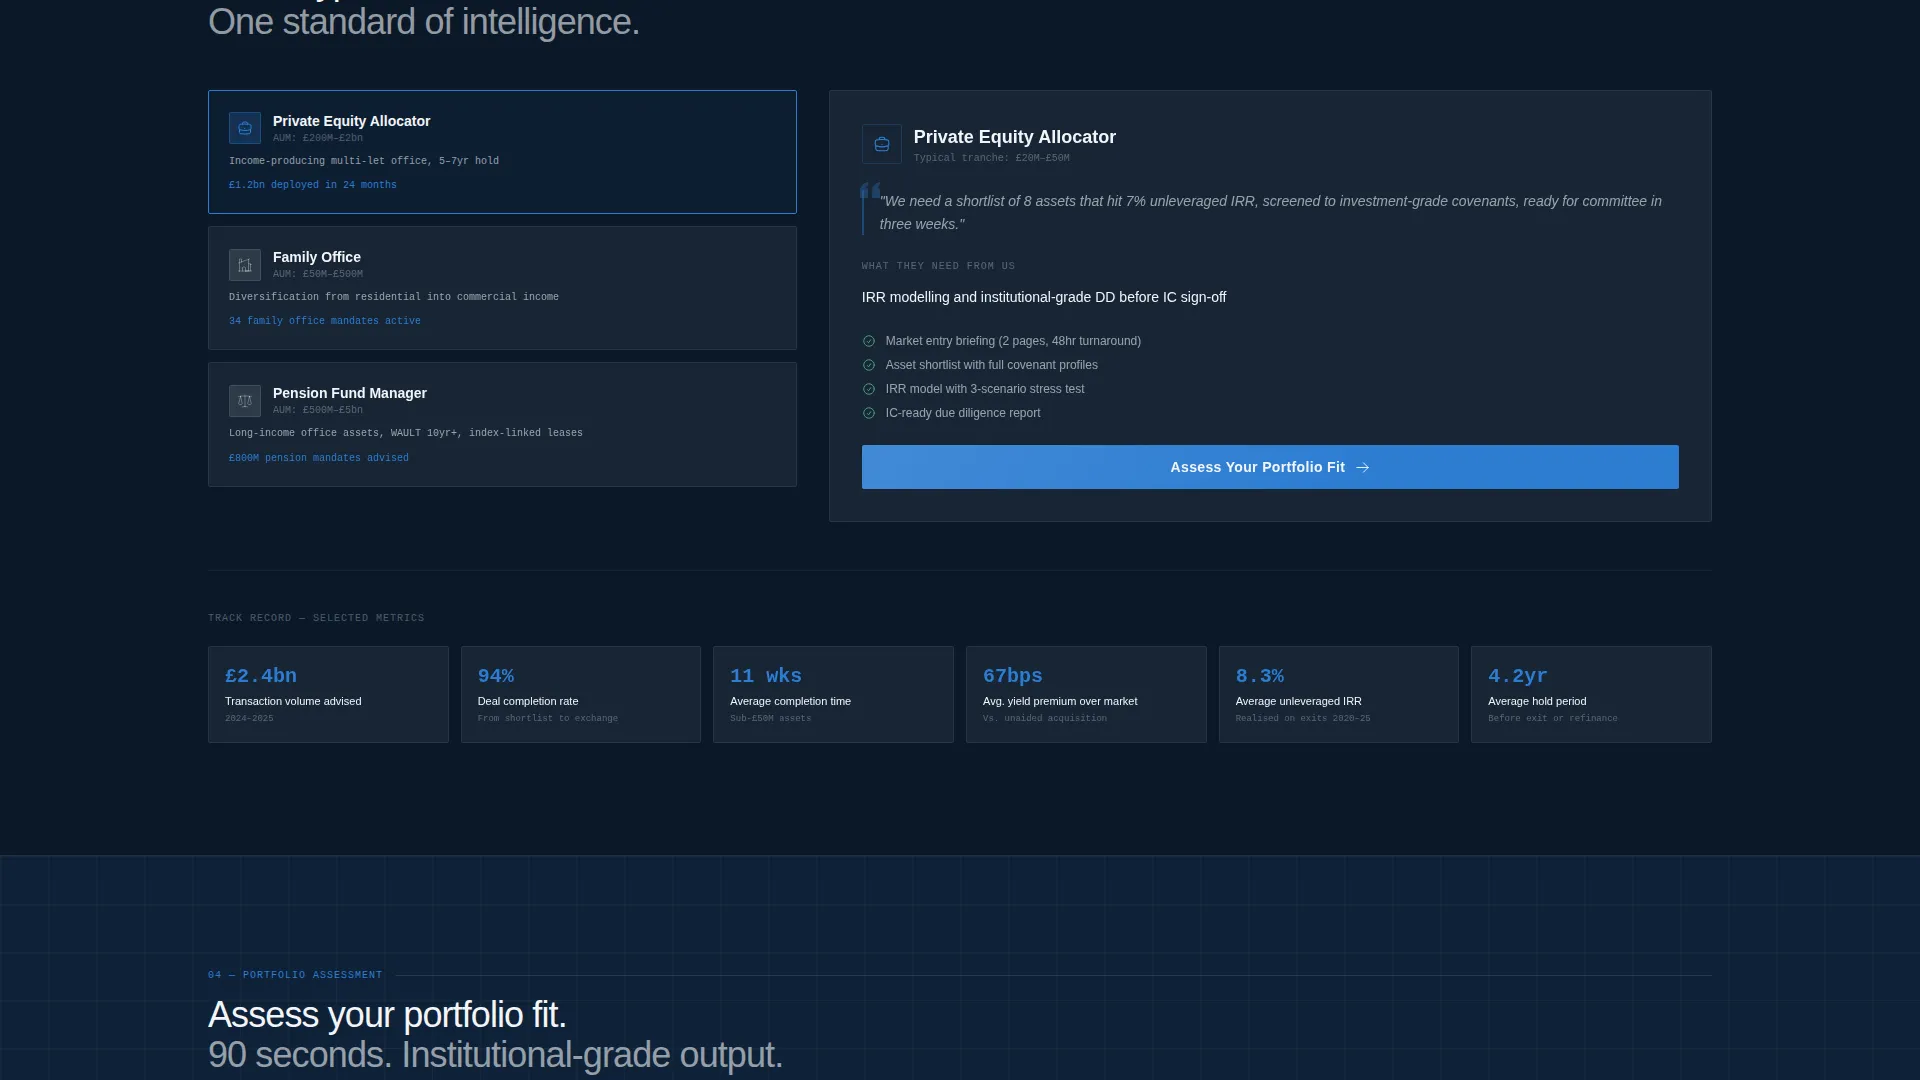Click the Assess Your Portfolio Fit button

[1270, 467]
